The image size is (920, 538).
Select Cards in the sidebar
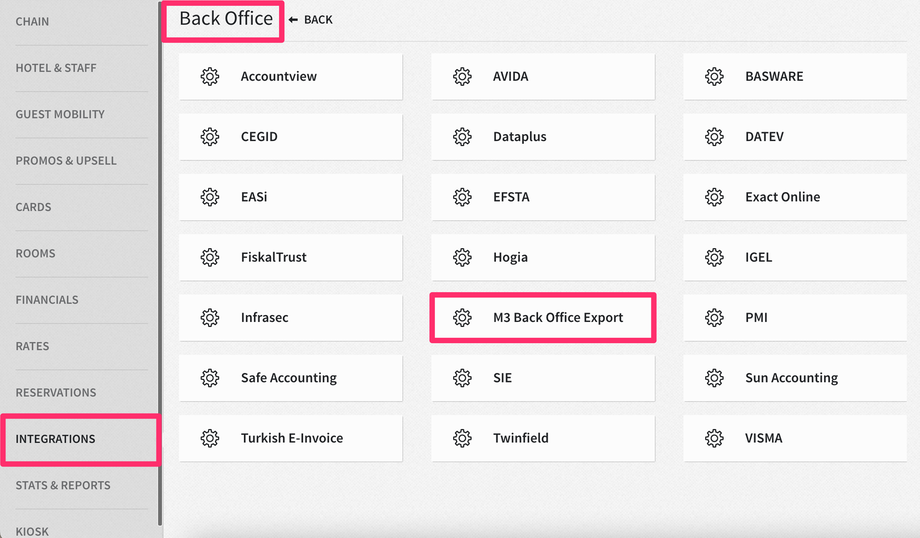pos(33,207)
